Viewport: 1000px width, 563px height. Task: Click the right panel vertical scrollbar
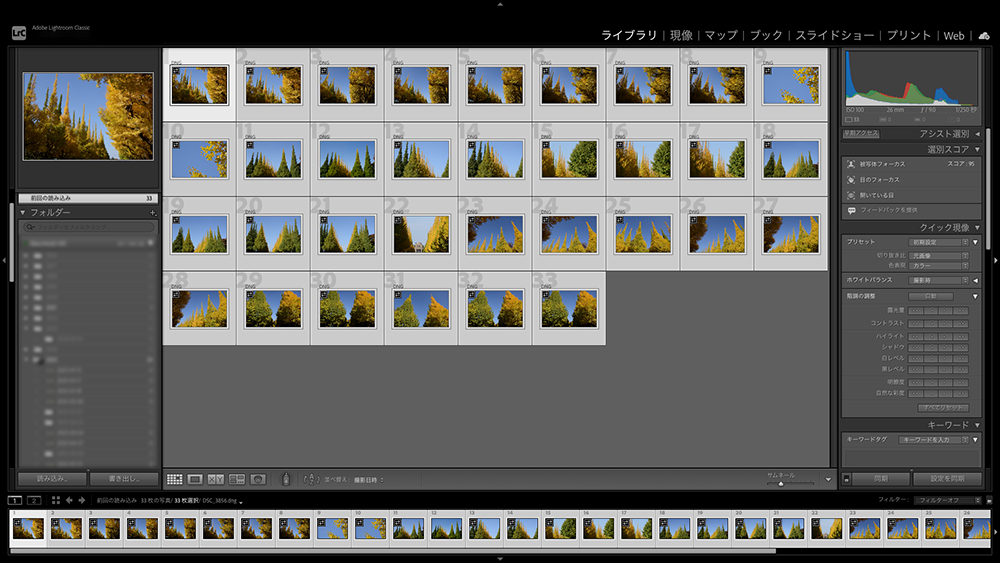coord(989,188)
